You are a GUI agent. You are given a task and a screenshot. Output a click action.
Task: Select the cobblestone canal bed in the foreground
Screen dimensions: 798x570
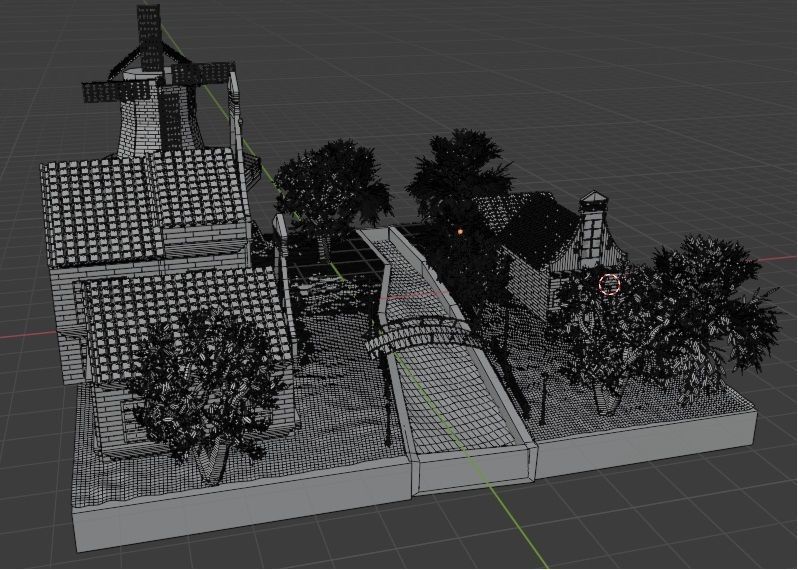(454, 402)
